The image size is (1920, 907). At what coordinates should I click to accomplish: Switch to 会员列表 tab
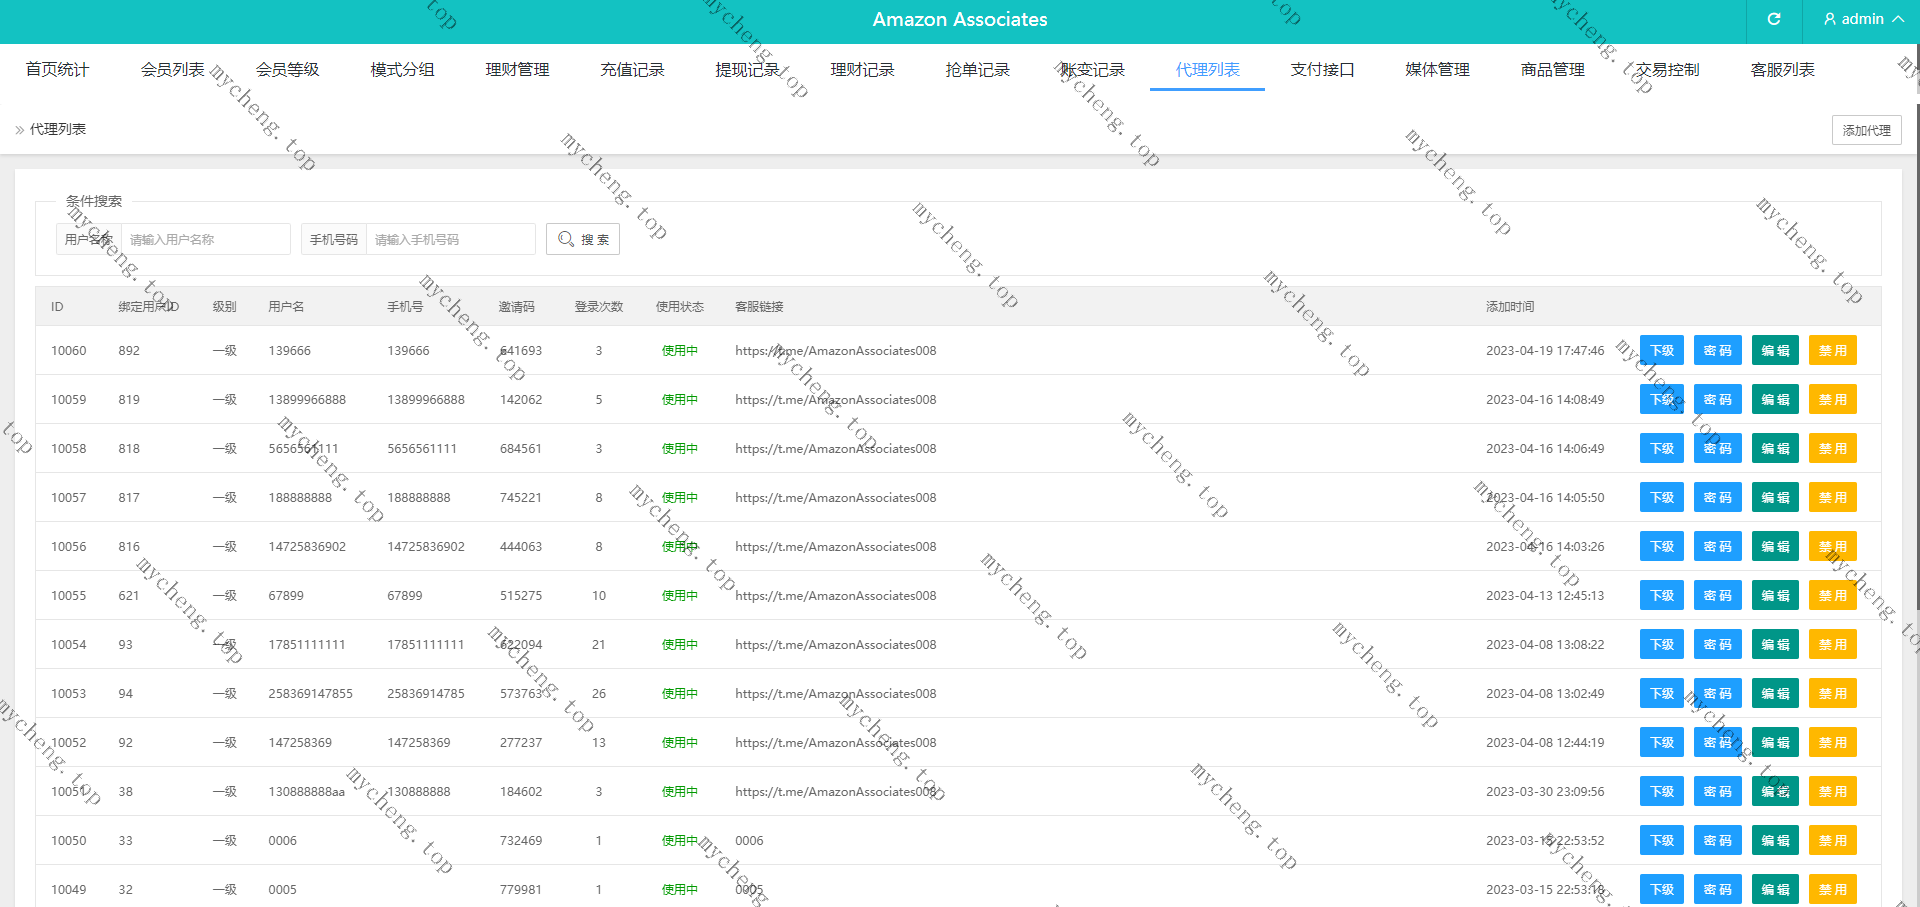(172, 69)
